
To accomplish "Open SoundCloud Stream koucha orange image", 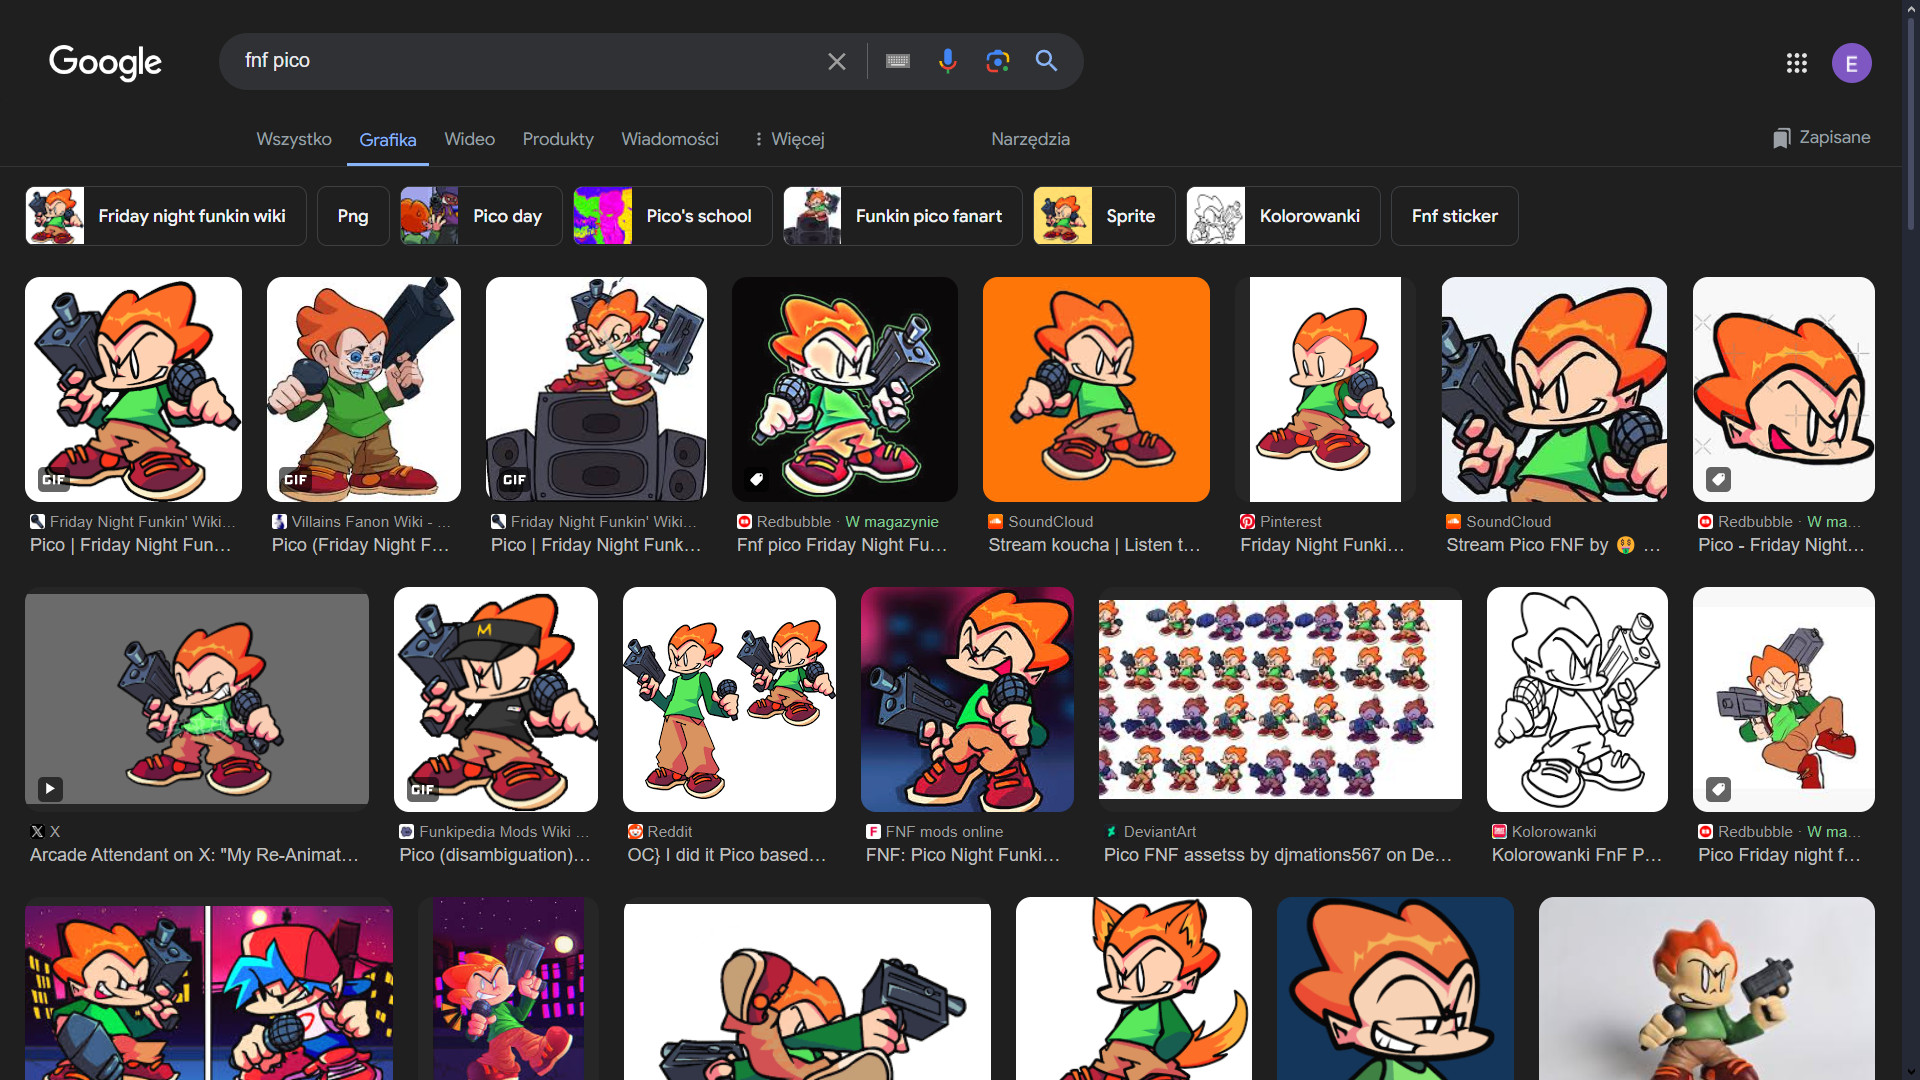I will (1096, 389).
